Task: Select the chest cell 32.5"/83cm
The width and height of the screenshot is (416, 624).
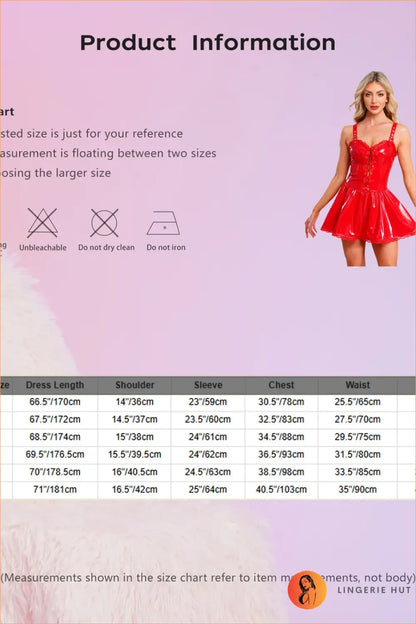Action: (281, 419)
